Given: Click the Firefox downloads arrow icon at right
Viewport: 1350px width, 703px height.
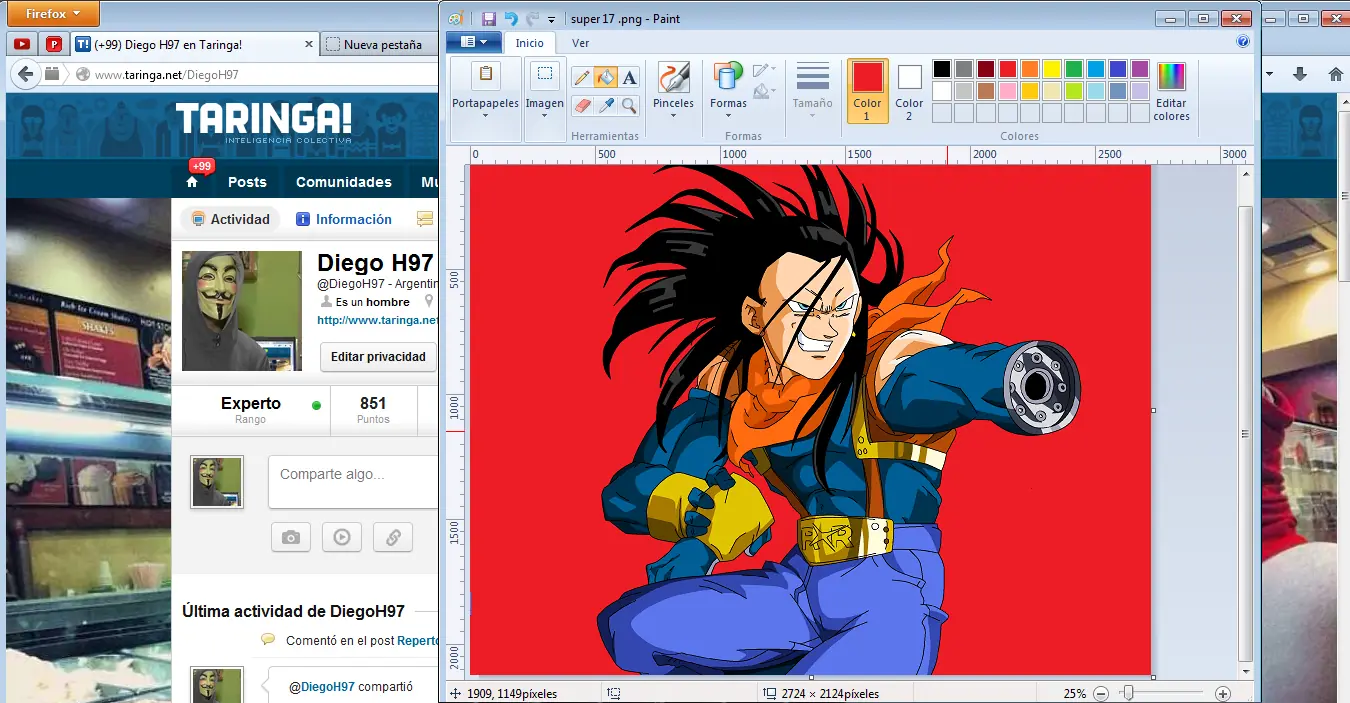Looking at the screenshot, I should (x=1300, y=74).
